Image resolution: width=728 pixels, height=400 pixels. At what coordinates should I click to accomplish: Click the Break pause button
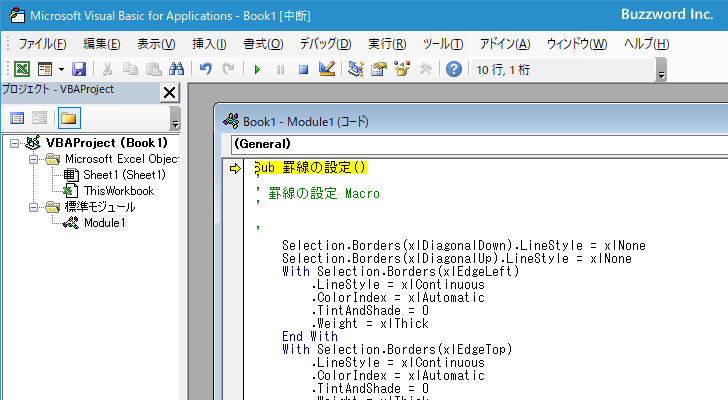(x=280, y=70)
